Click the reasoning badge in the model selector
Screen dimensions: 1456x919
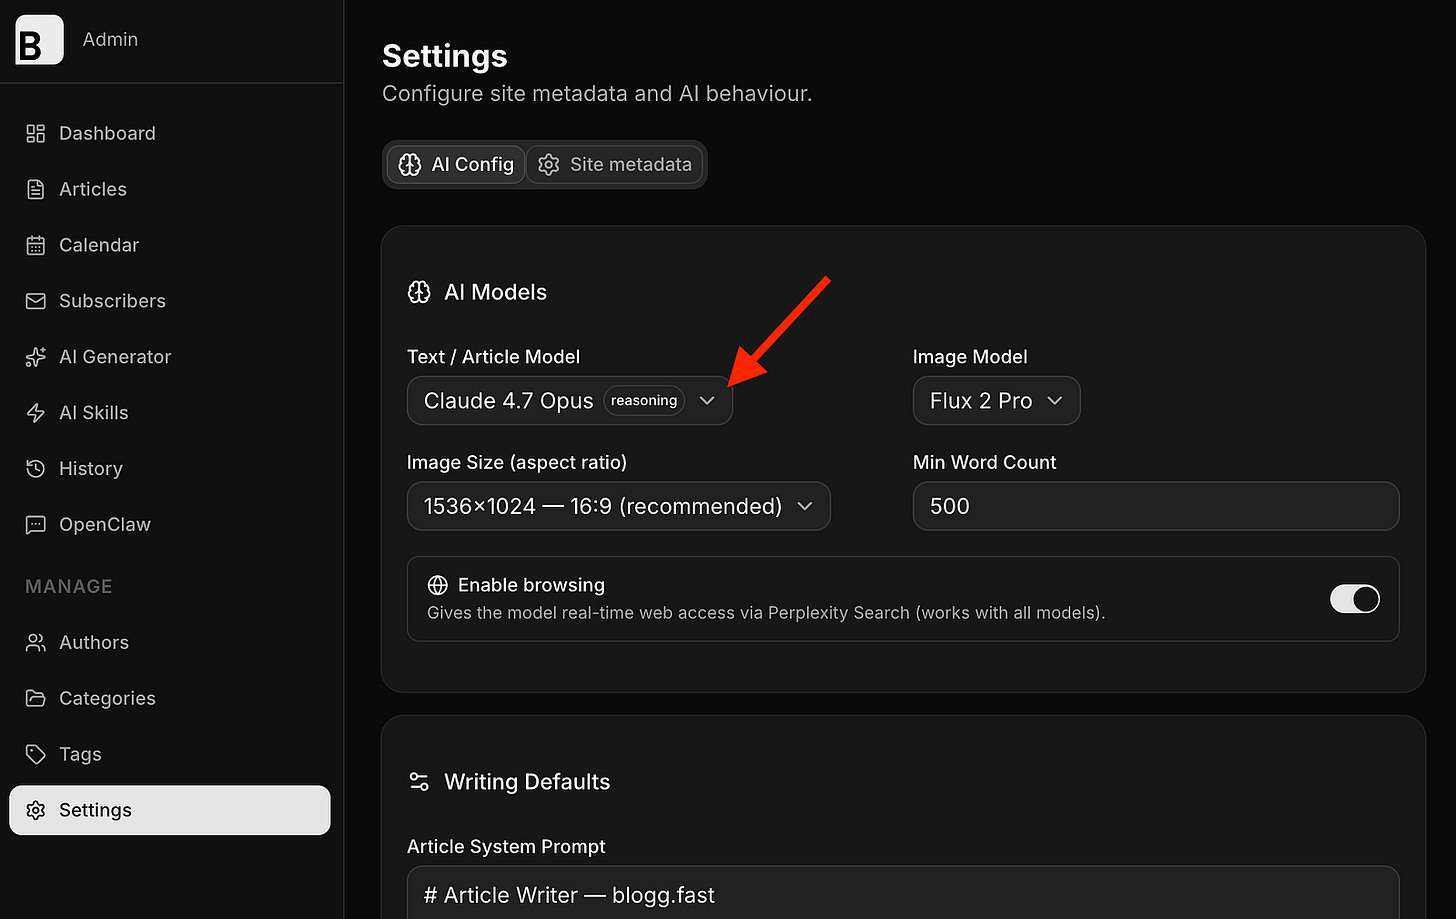click(644, 401)
